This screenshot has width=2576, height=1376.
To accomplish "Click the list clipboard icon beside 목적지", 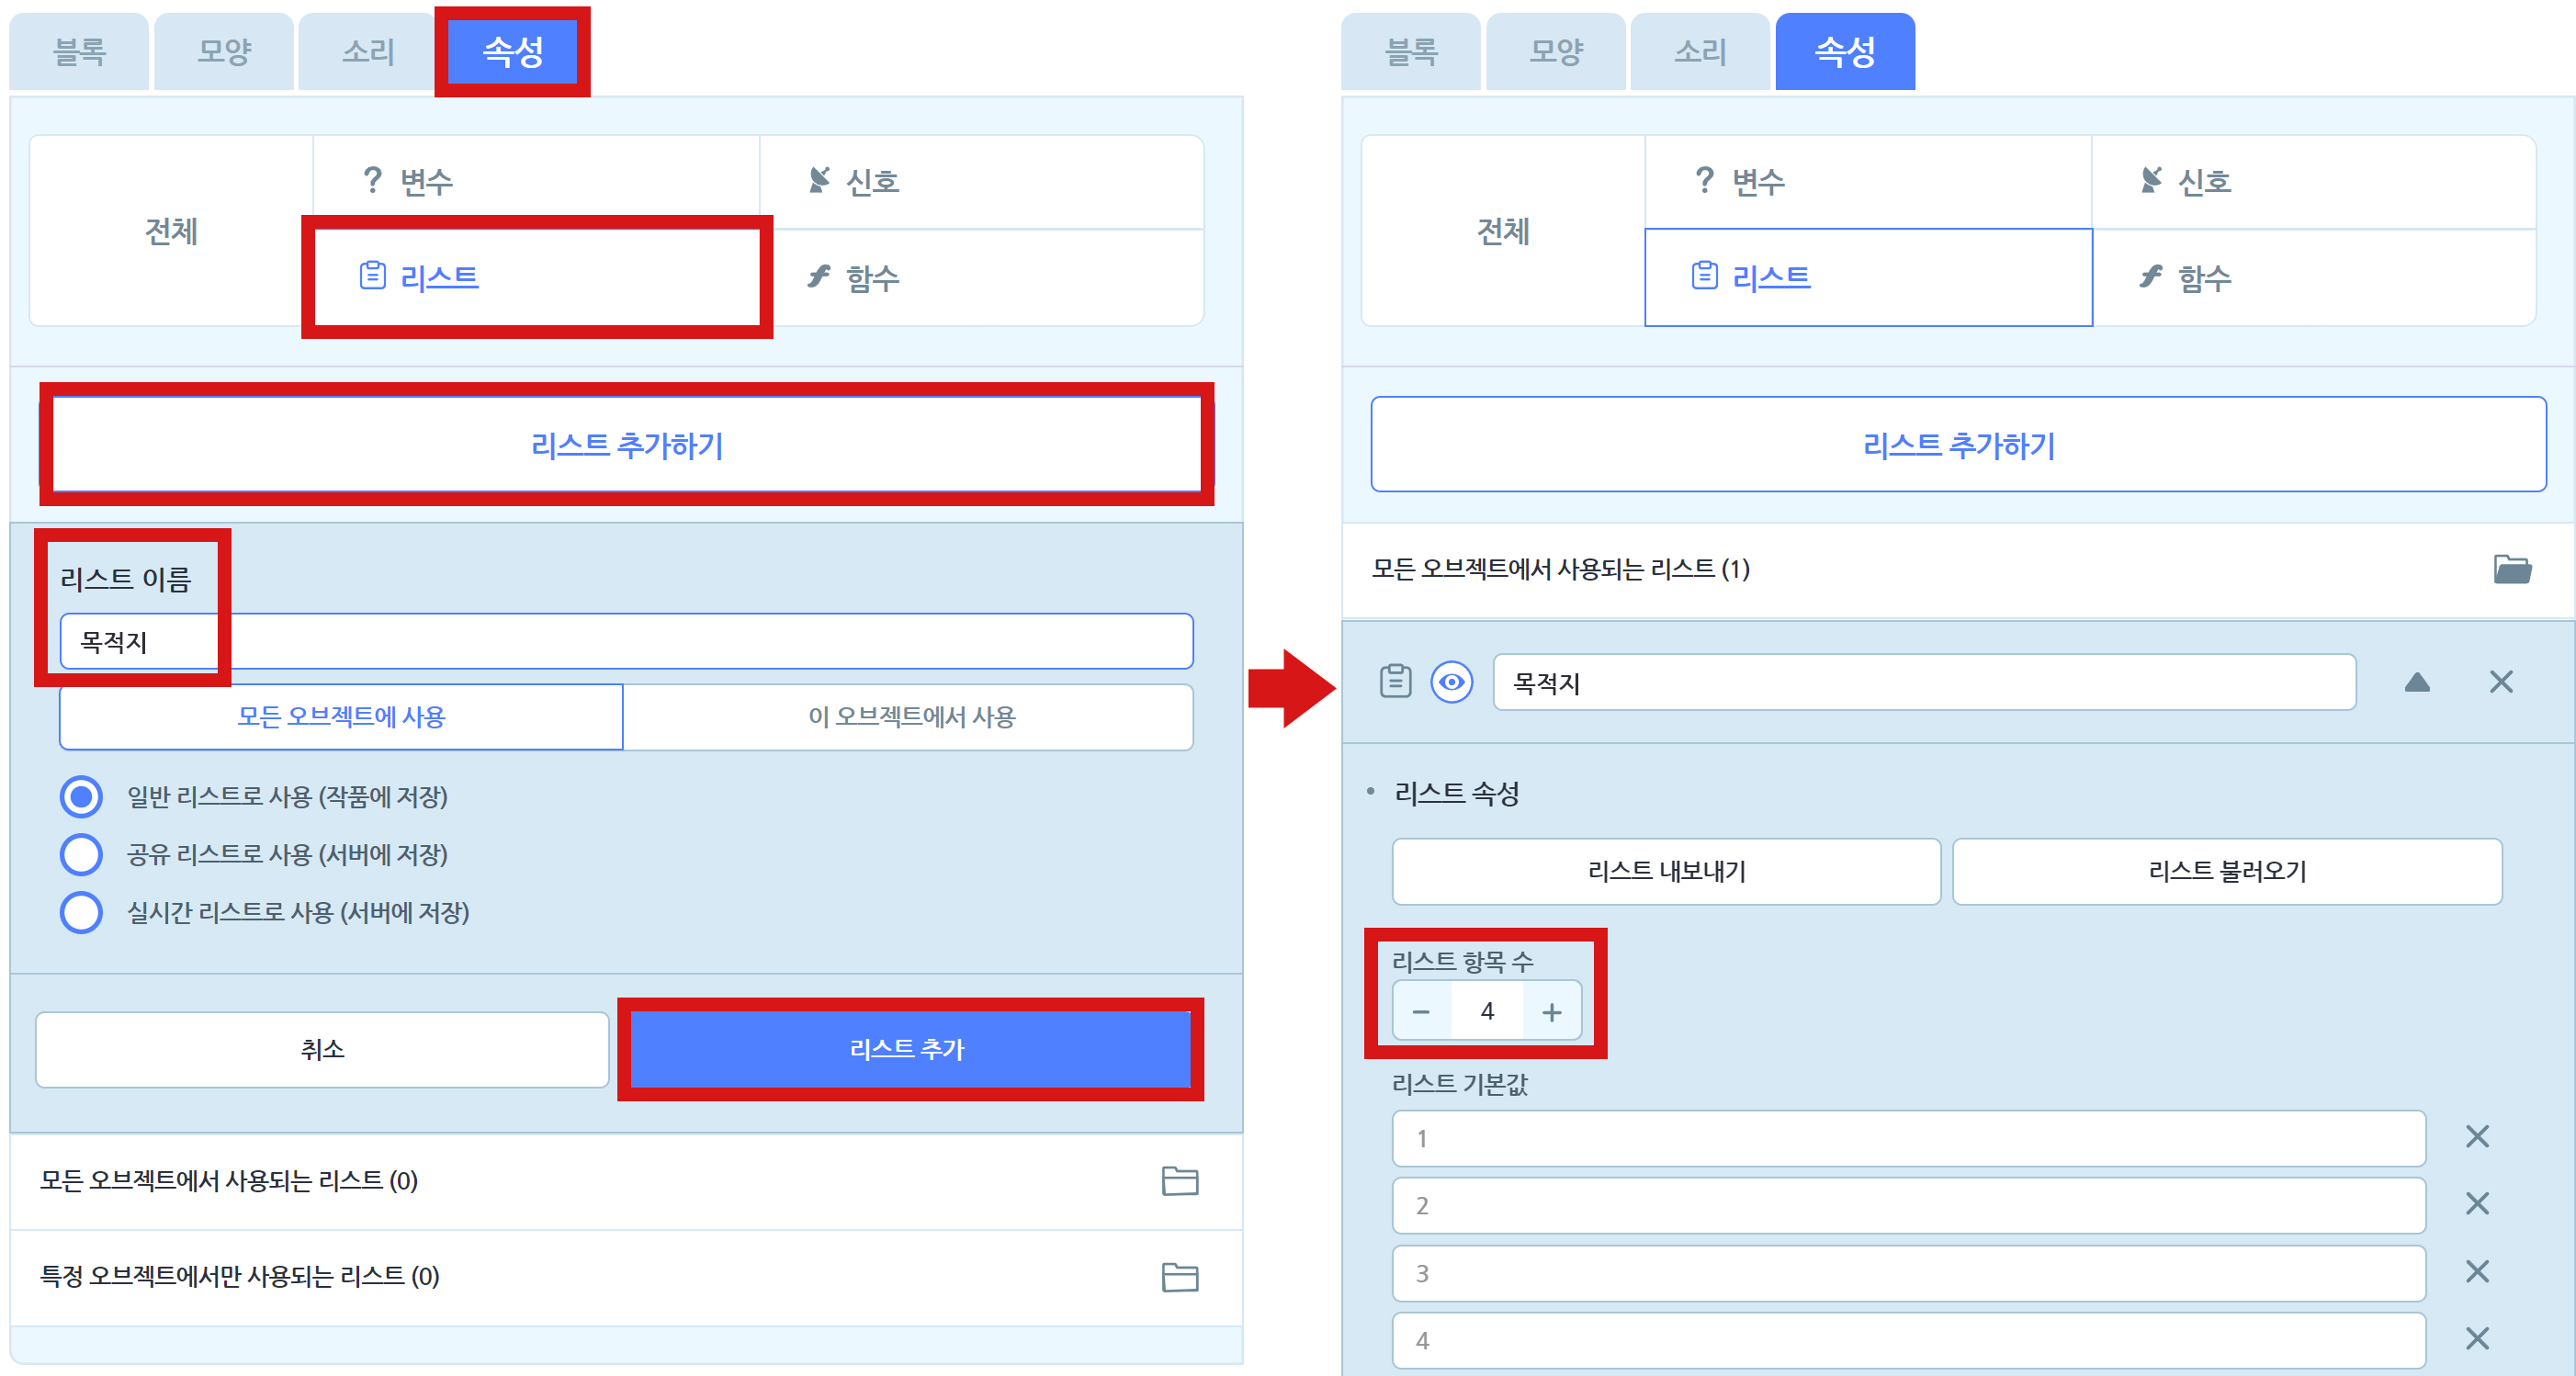I will click(x=1396, y=682).
